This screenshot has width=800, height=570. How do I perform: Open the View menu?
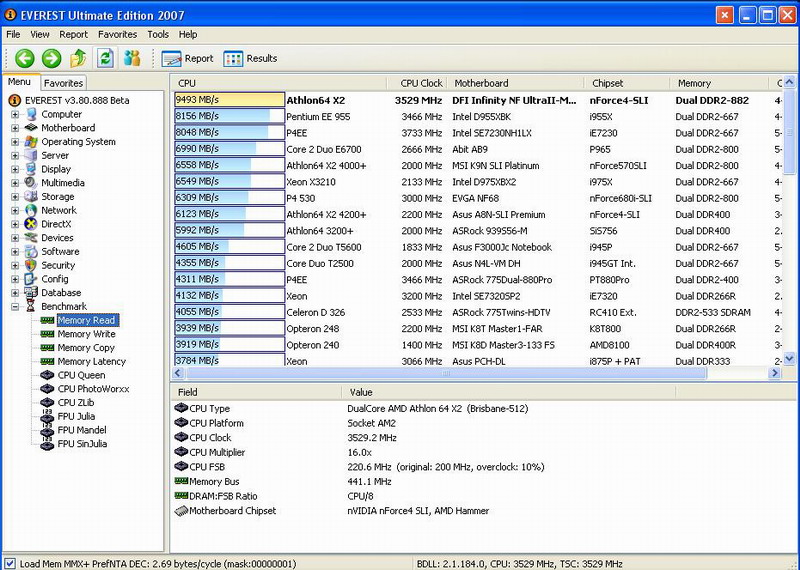(40, 34)
